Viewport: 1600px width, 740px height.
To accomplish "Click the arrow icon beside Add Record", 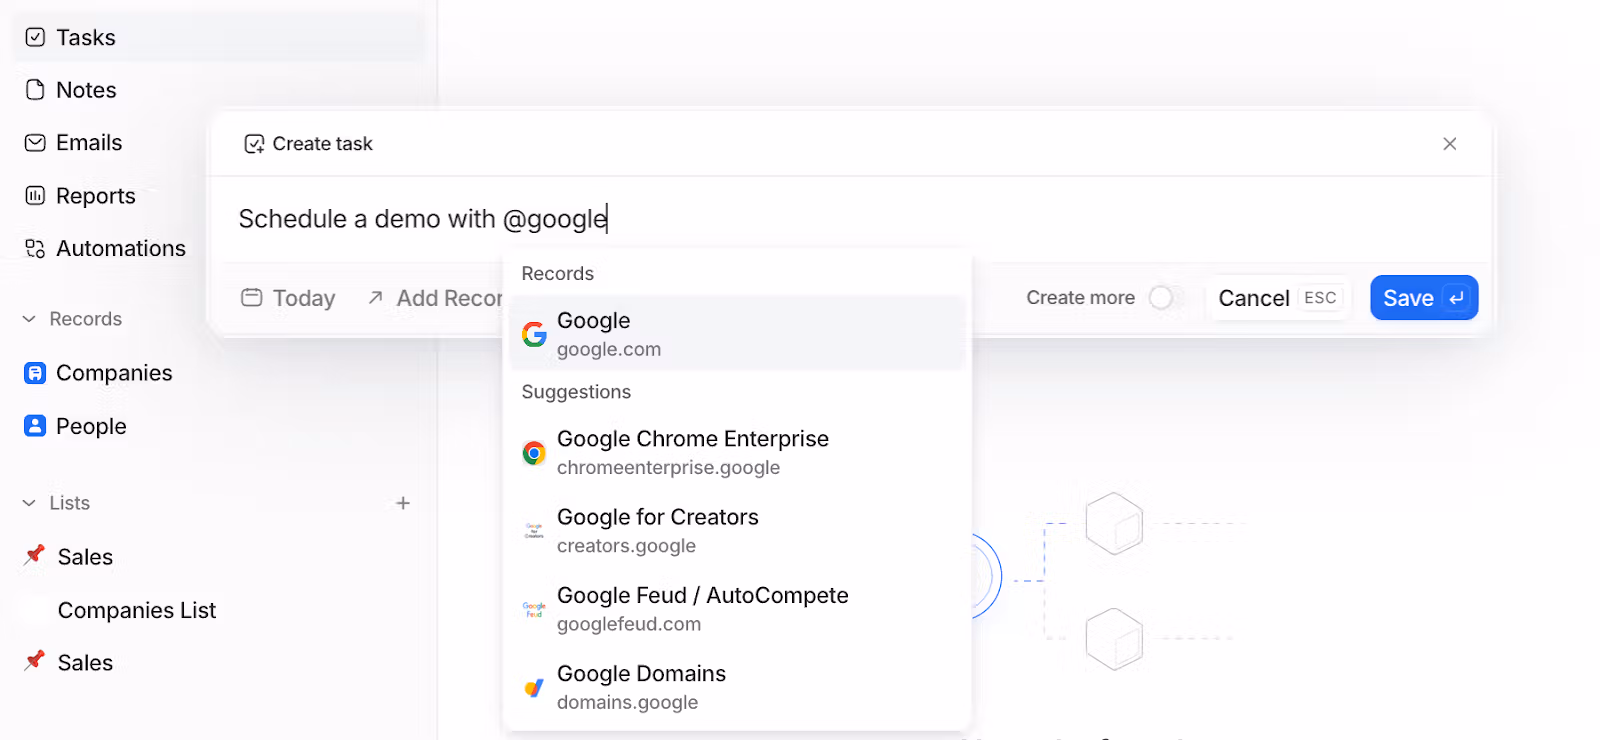I will tap(375, 298).
